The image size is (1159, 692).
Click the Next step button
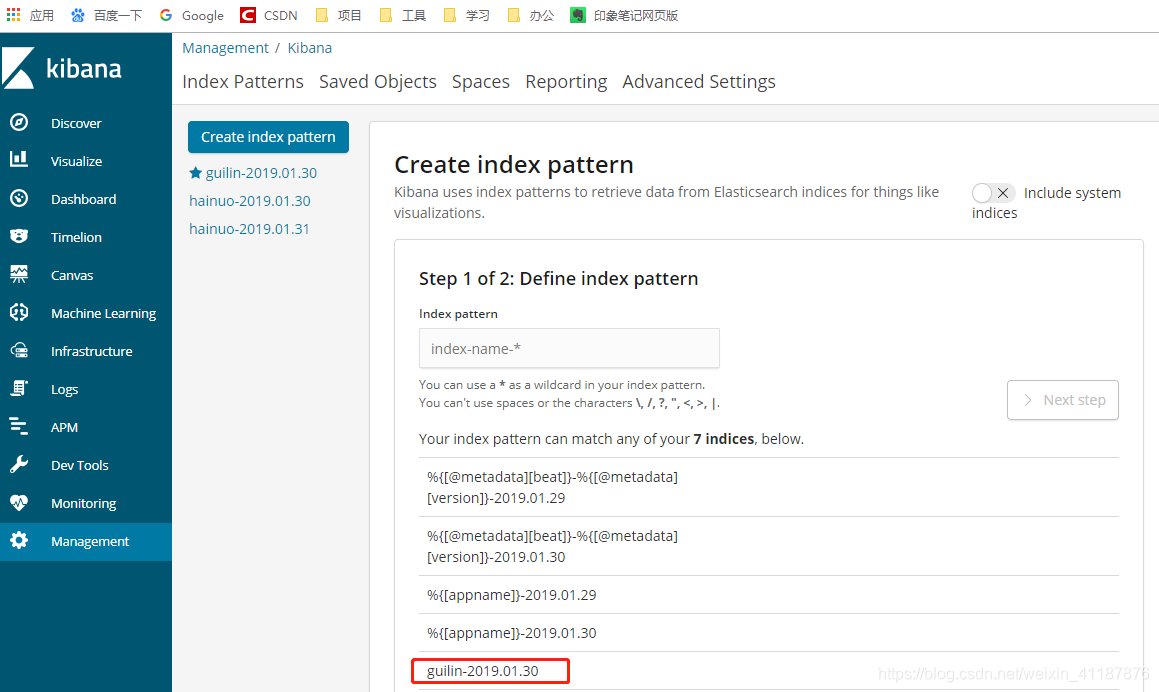1062,400
